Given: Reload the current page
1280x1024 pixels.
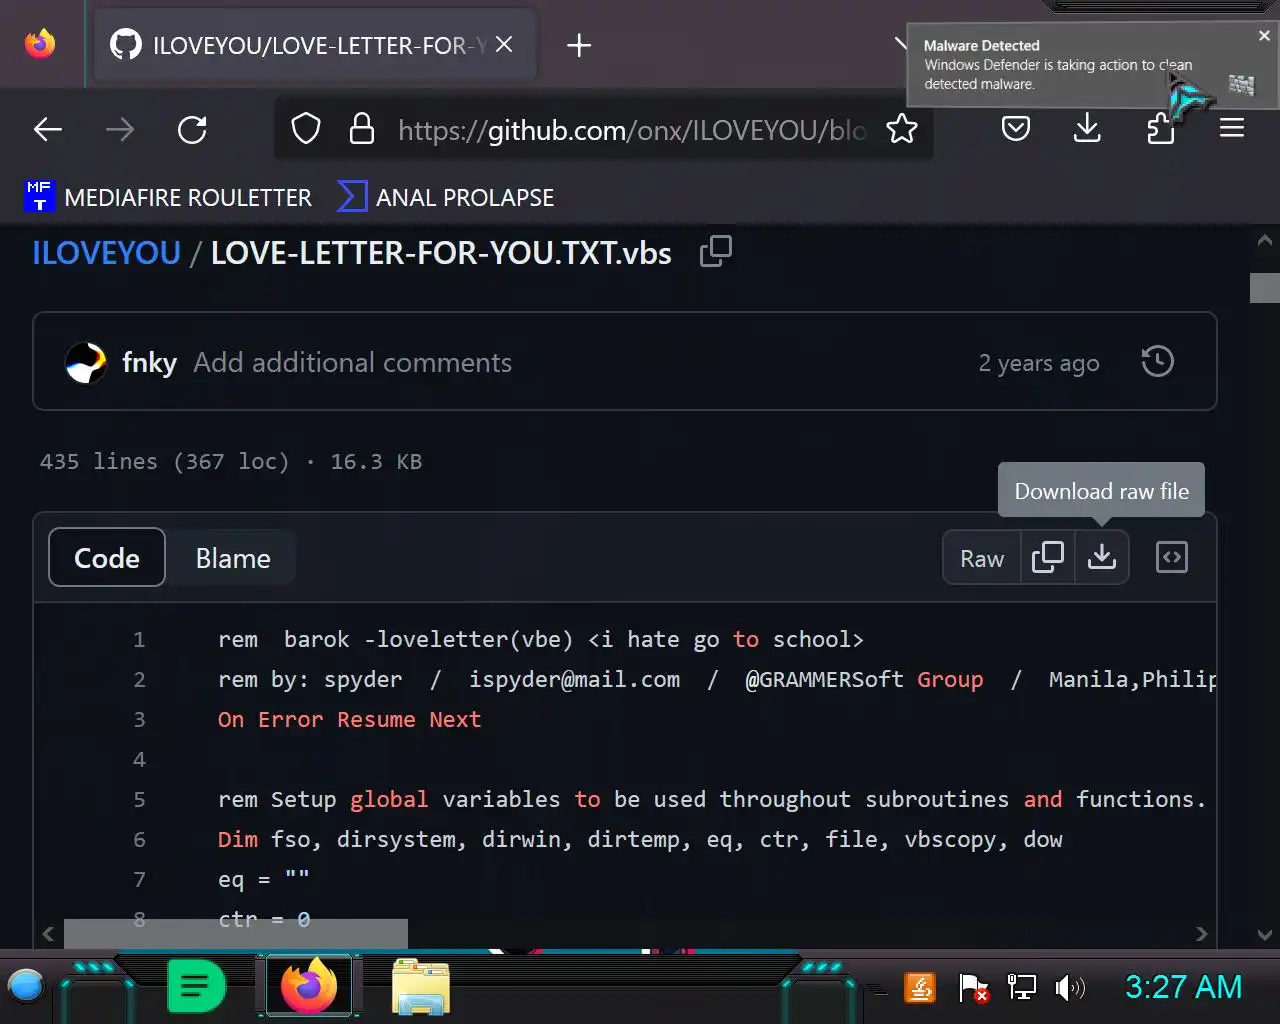Looking at the screenshot, I should (192, 129).
